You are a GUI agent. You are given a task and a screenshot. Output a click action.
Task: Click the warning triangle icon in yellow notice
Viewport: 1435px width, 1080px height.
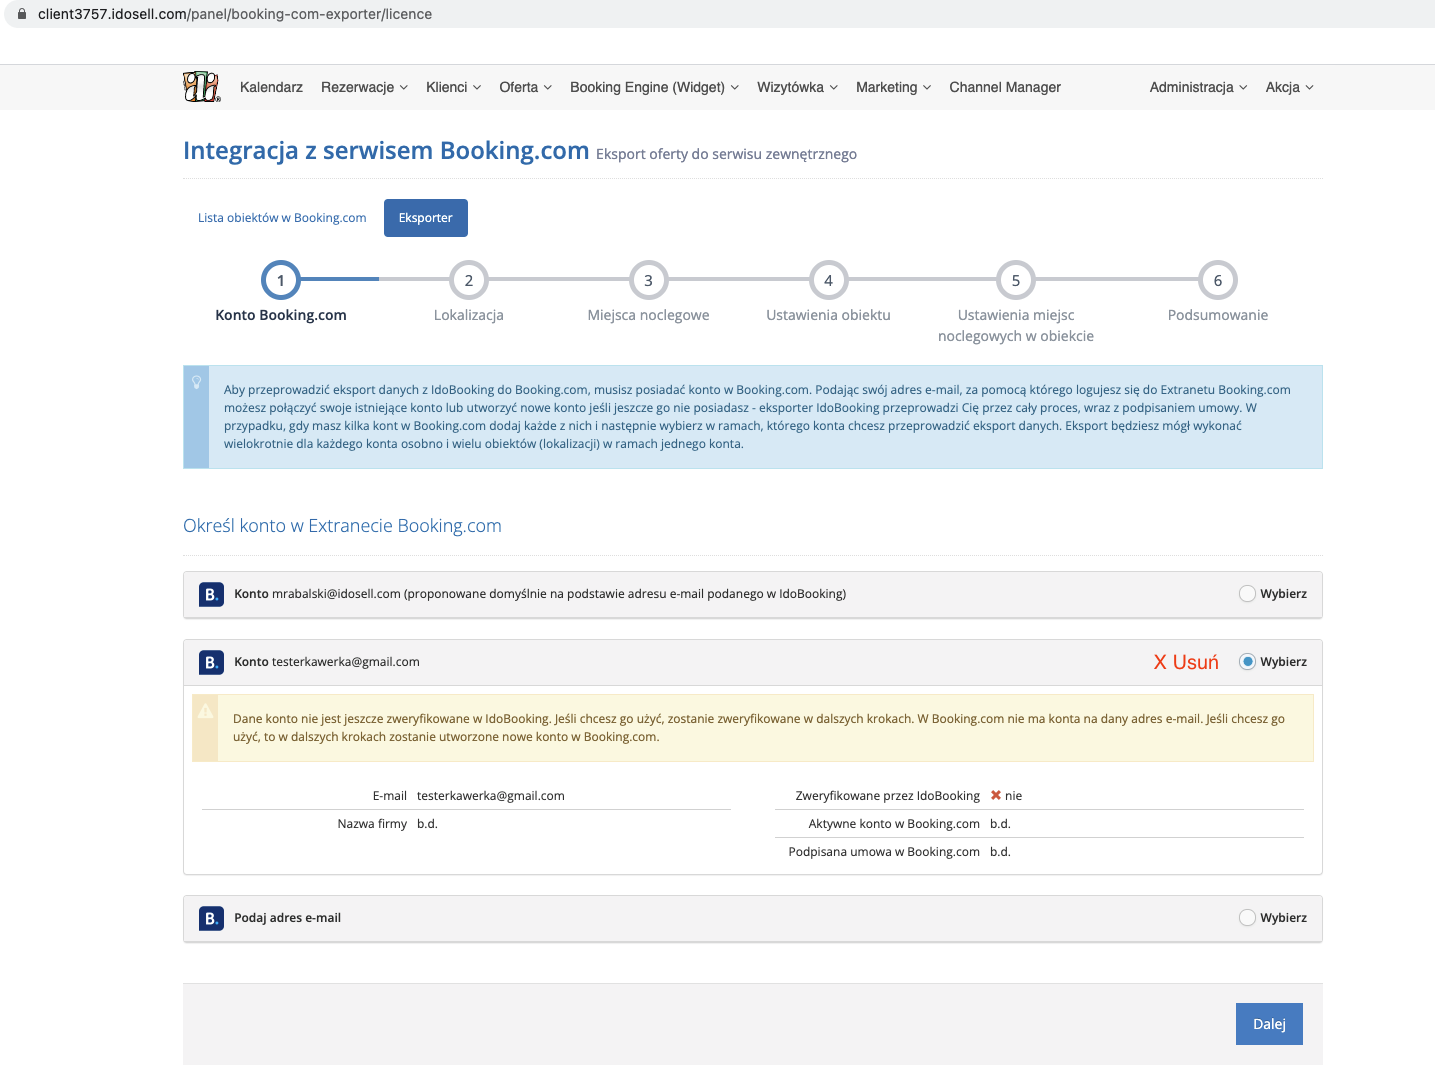(x=205, y=711)
